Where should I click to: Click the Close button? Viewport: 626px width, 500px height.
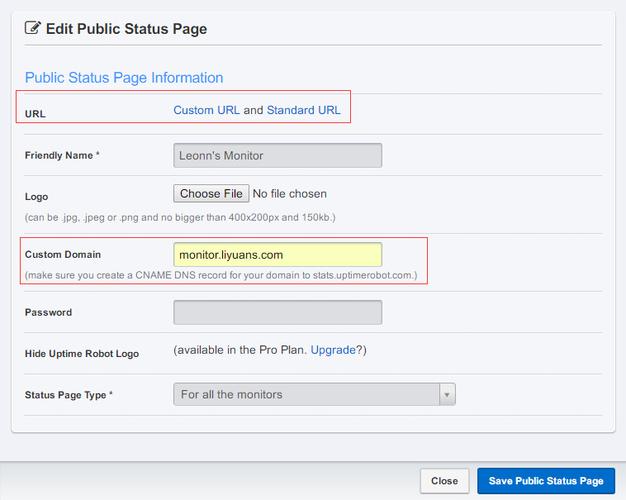click(444, 481)
